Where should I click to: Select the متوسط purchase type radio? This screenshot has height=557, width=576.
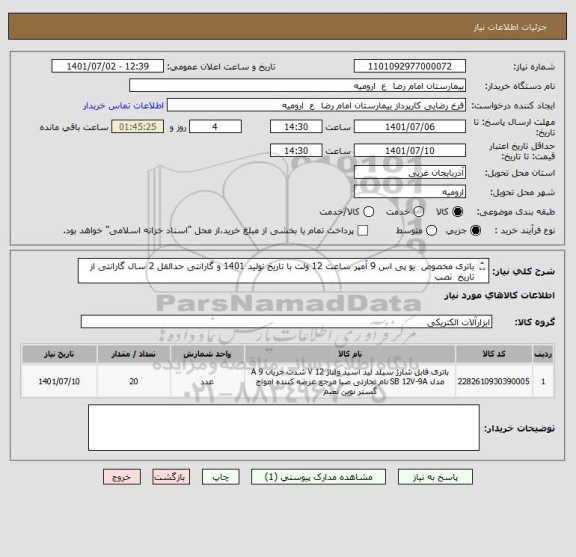(431, 230)
